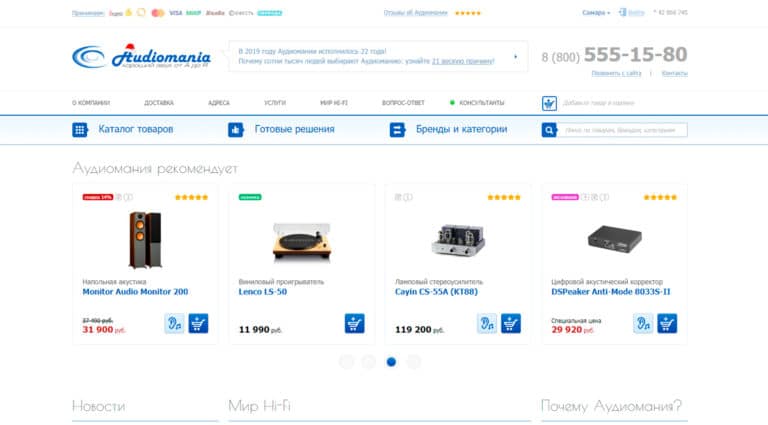Click the star rating of Cayin CS-55A
Screen dimensions: 768x425
point(504,197)
